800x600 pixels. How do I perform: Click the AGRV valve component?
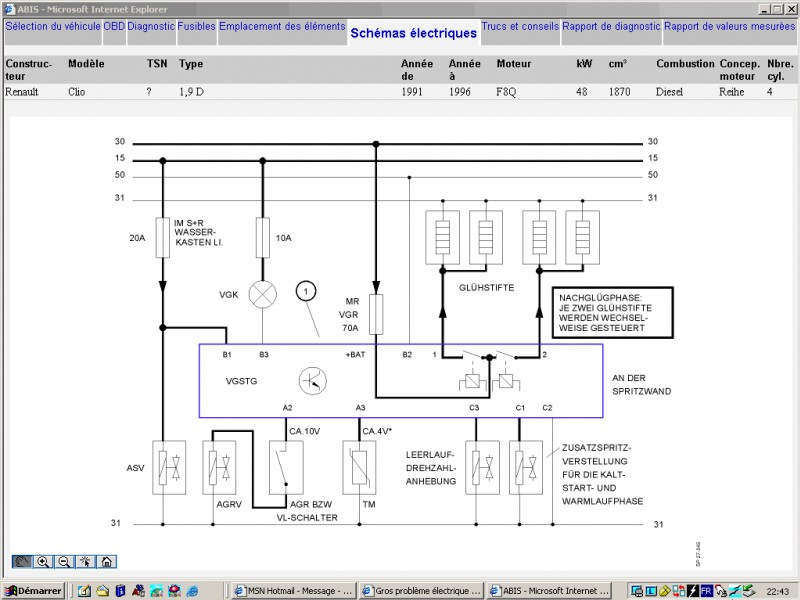pos(219,467)
